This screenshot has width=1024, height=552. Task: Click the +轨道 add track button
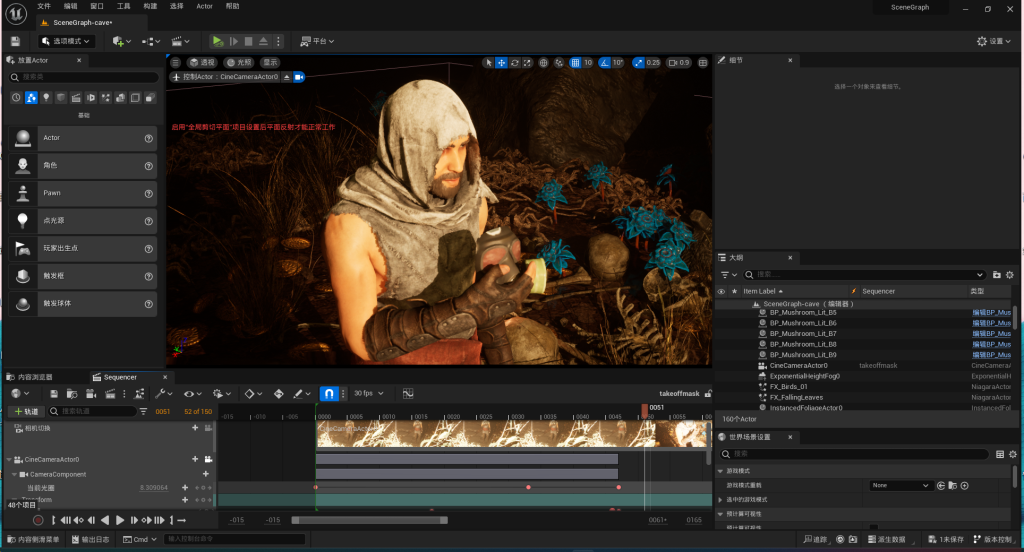27,412
